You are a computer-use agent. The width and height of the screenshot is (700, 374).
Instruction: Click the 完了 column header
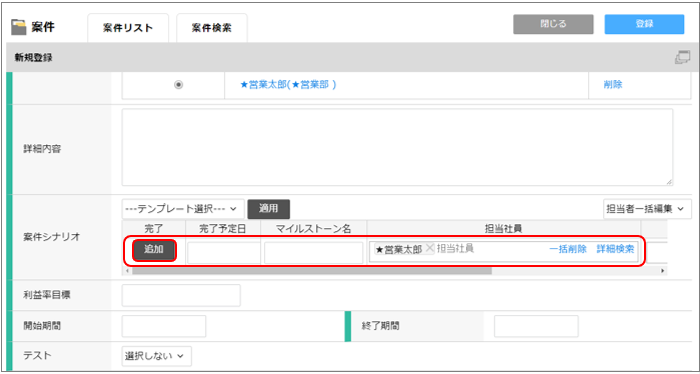tap(154, 229)
